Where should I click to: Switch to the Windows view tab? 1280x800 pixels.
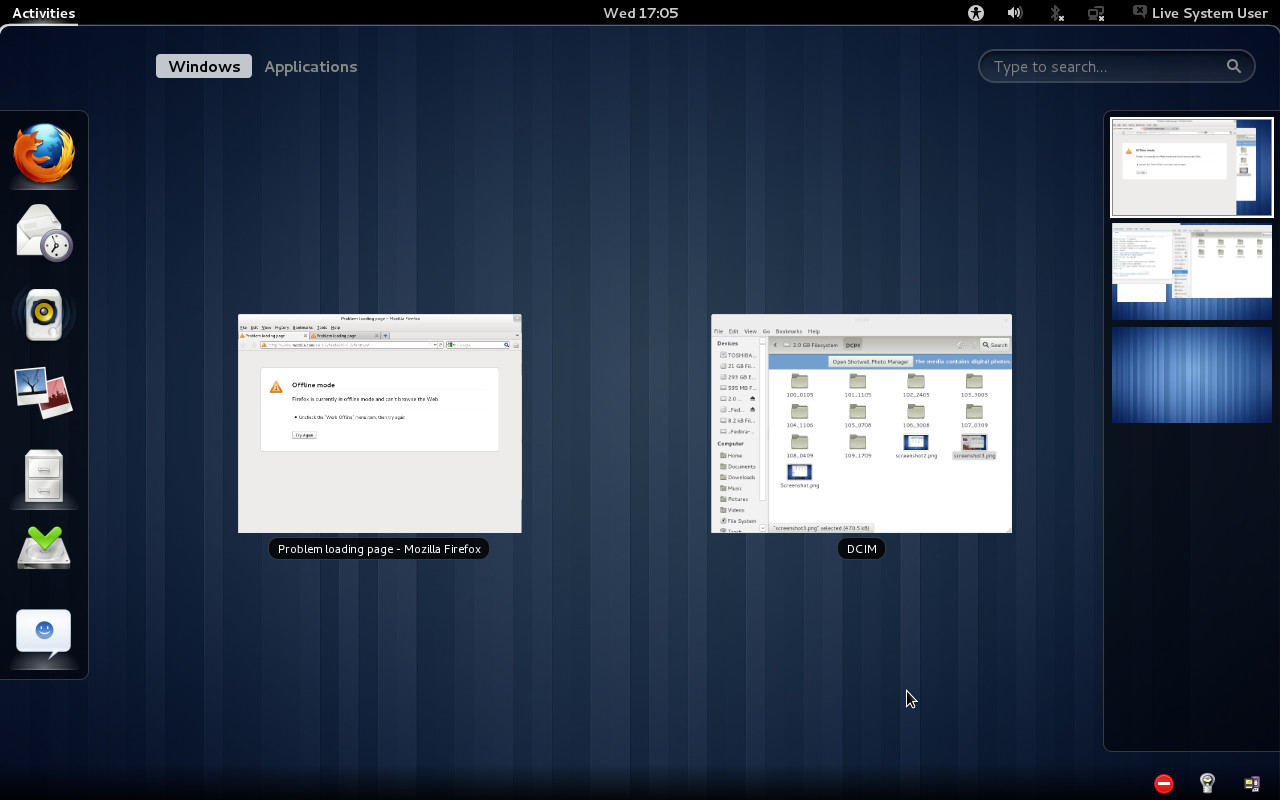[x=204, y=66]
